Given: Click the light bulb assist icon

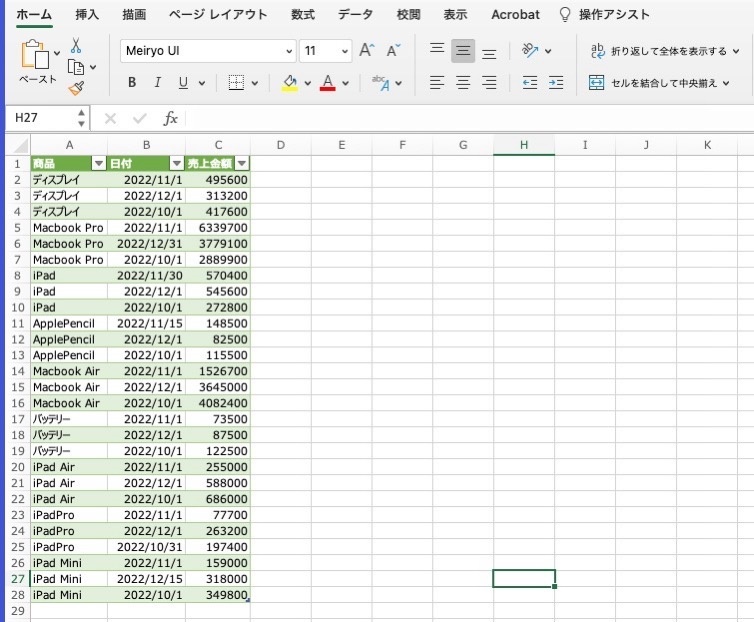Looking at the screenshot, I should [x=565, y=15].
